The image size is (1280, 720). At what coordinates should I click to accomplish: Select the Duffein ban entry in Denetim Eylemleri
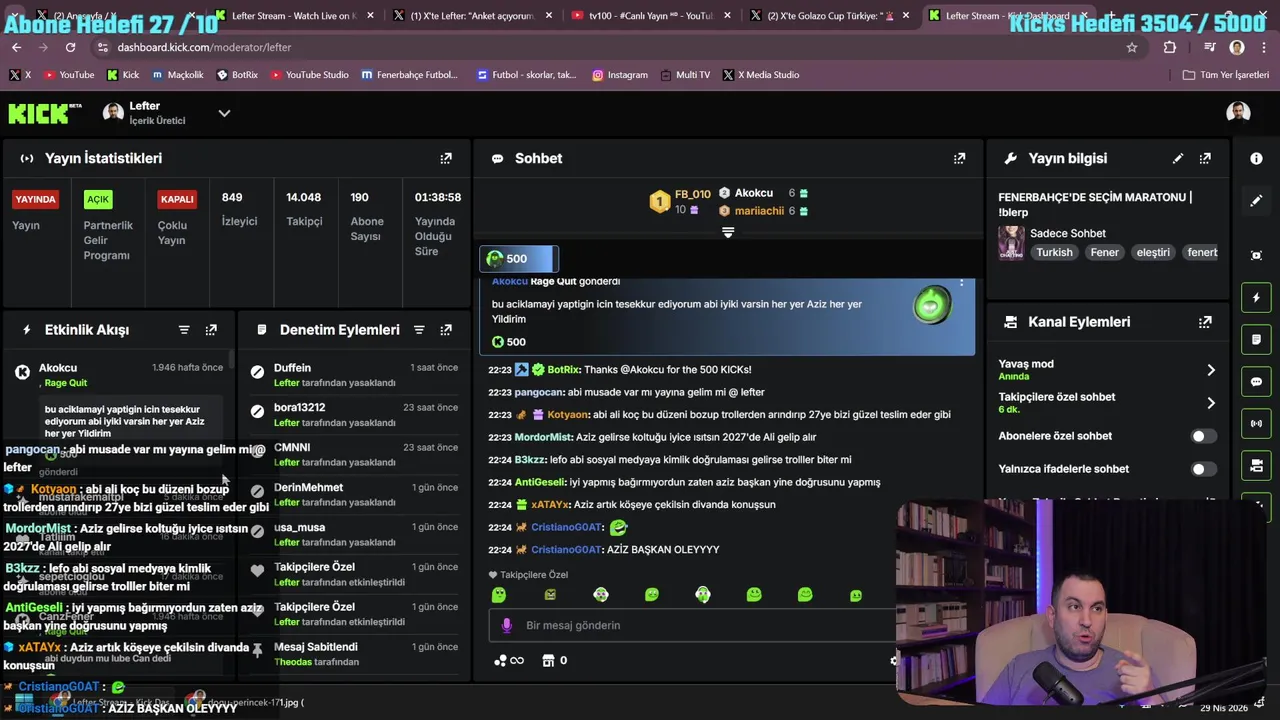coord(354,375)
